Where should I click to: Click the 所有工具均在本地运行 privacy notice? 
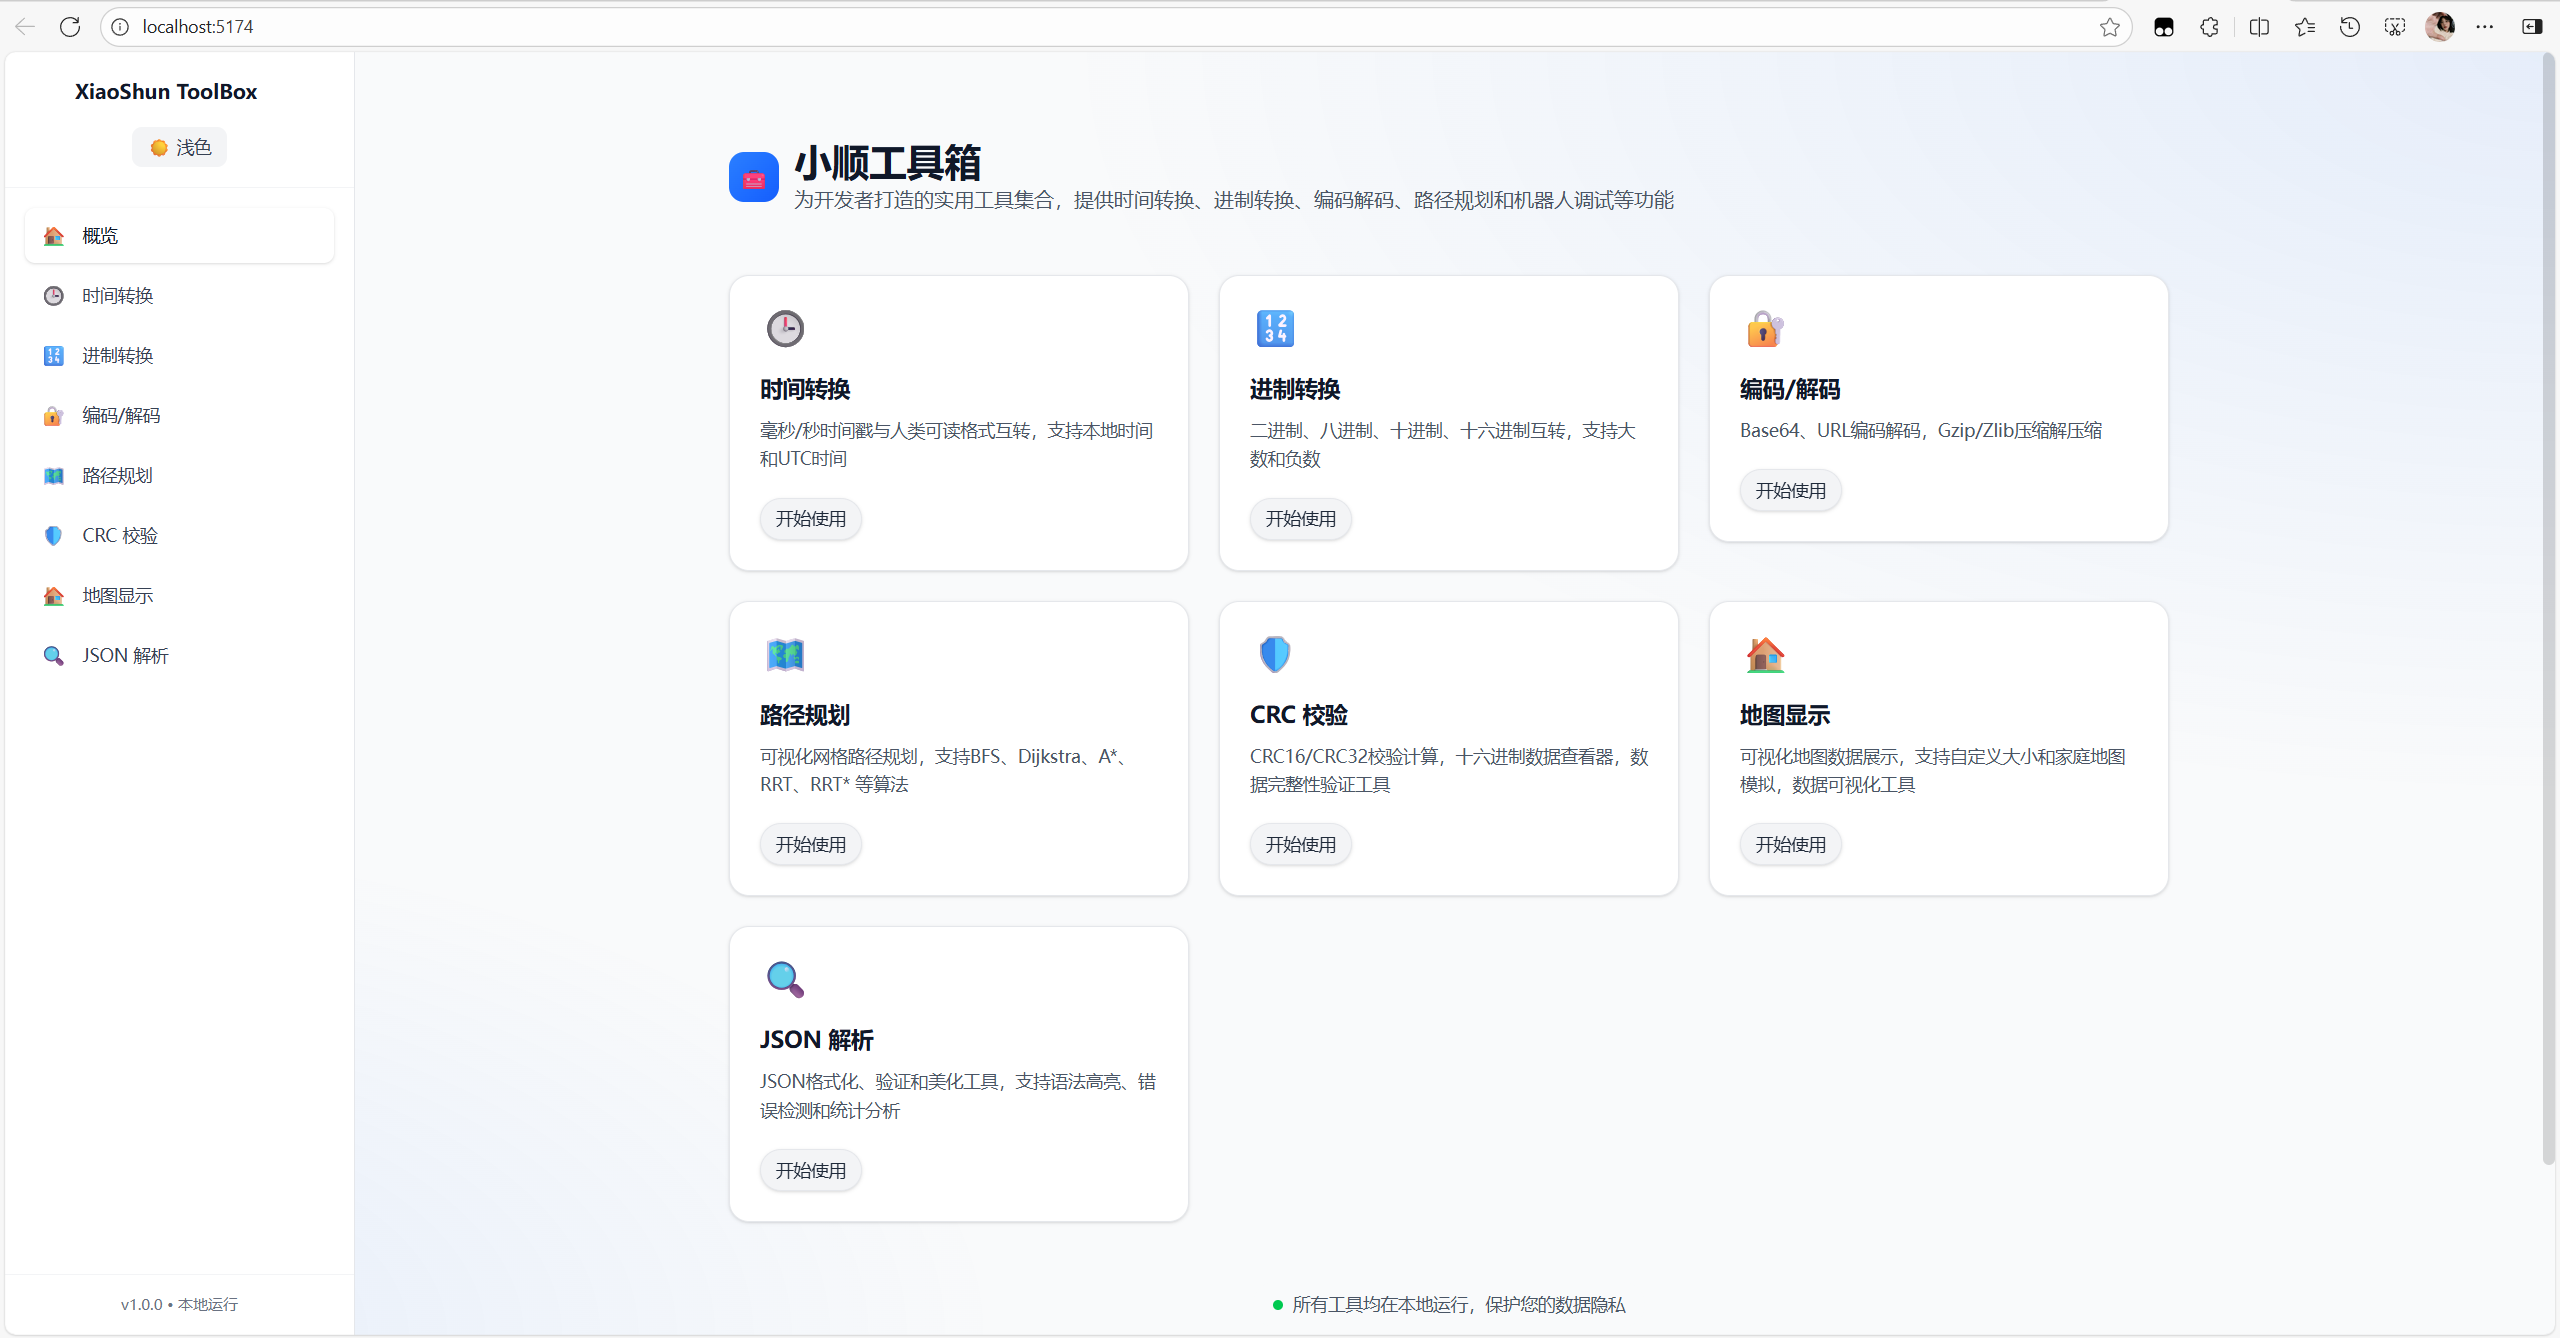(1449, 1305)
